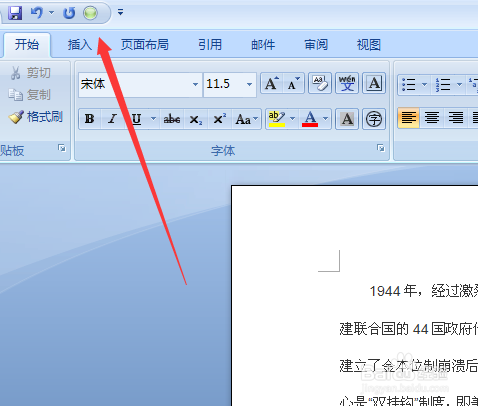Click the Save icon in quick access toolbar
The width and height of the screenshot is (478, 406).
point(14,13)
